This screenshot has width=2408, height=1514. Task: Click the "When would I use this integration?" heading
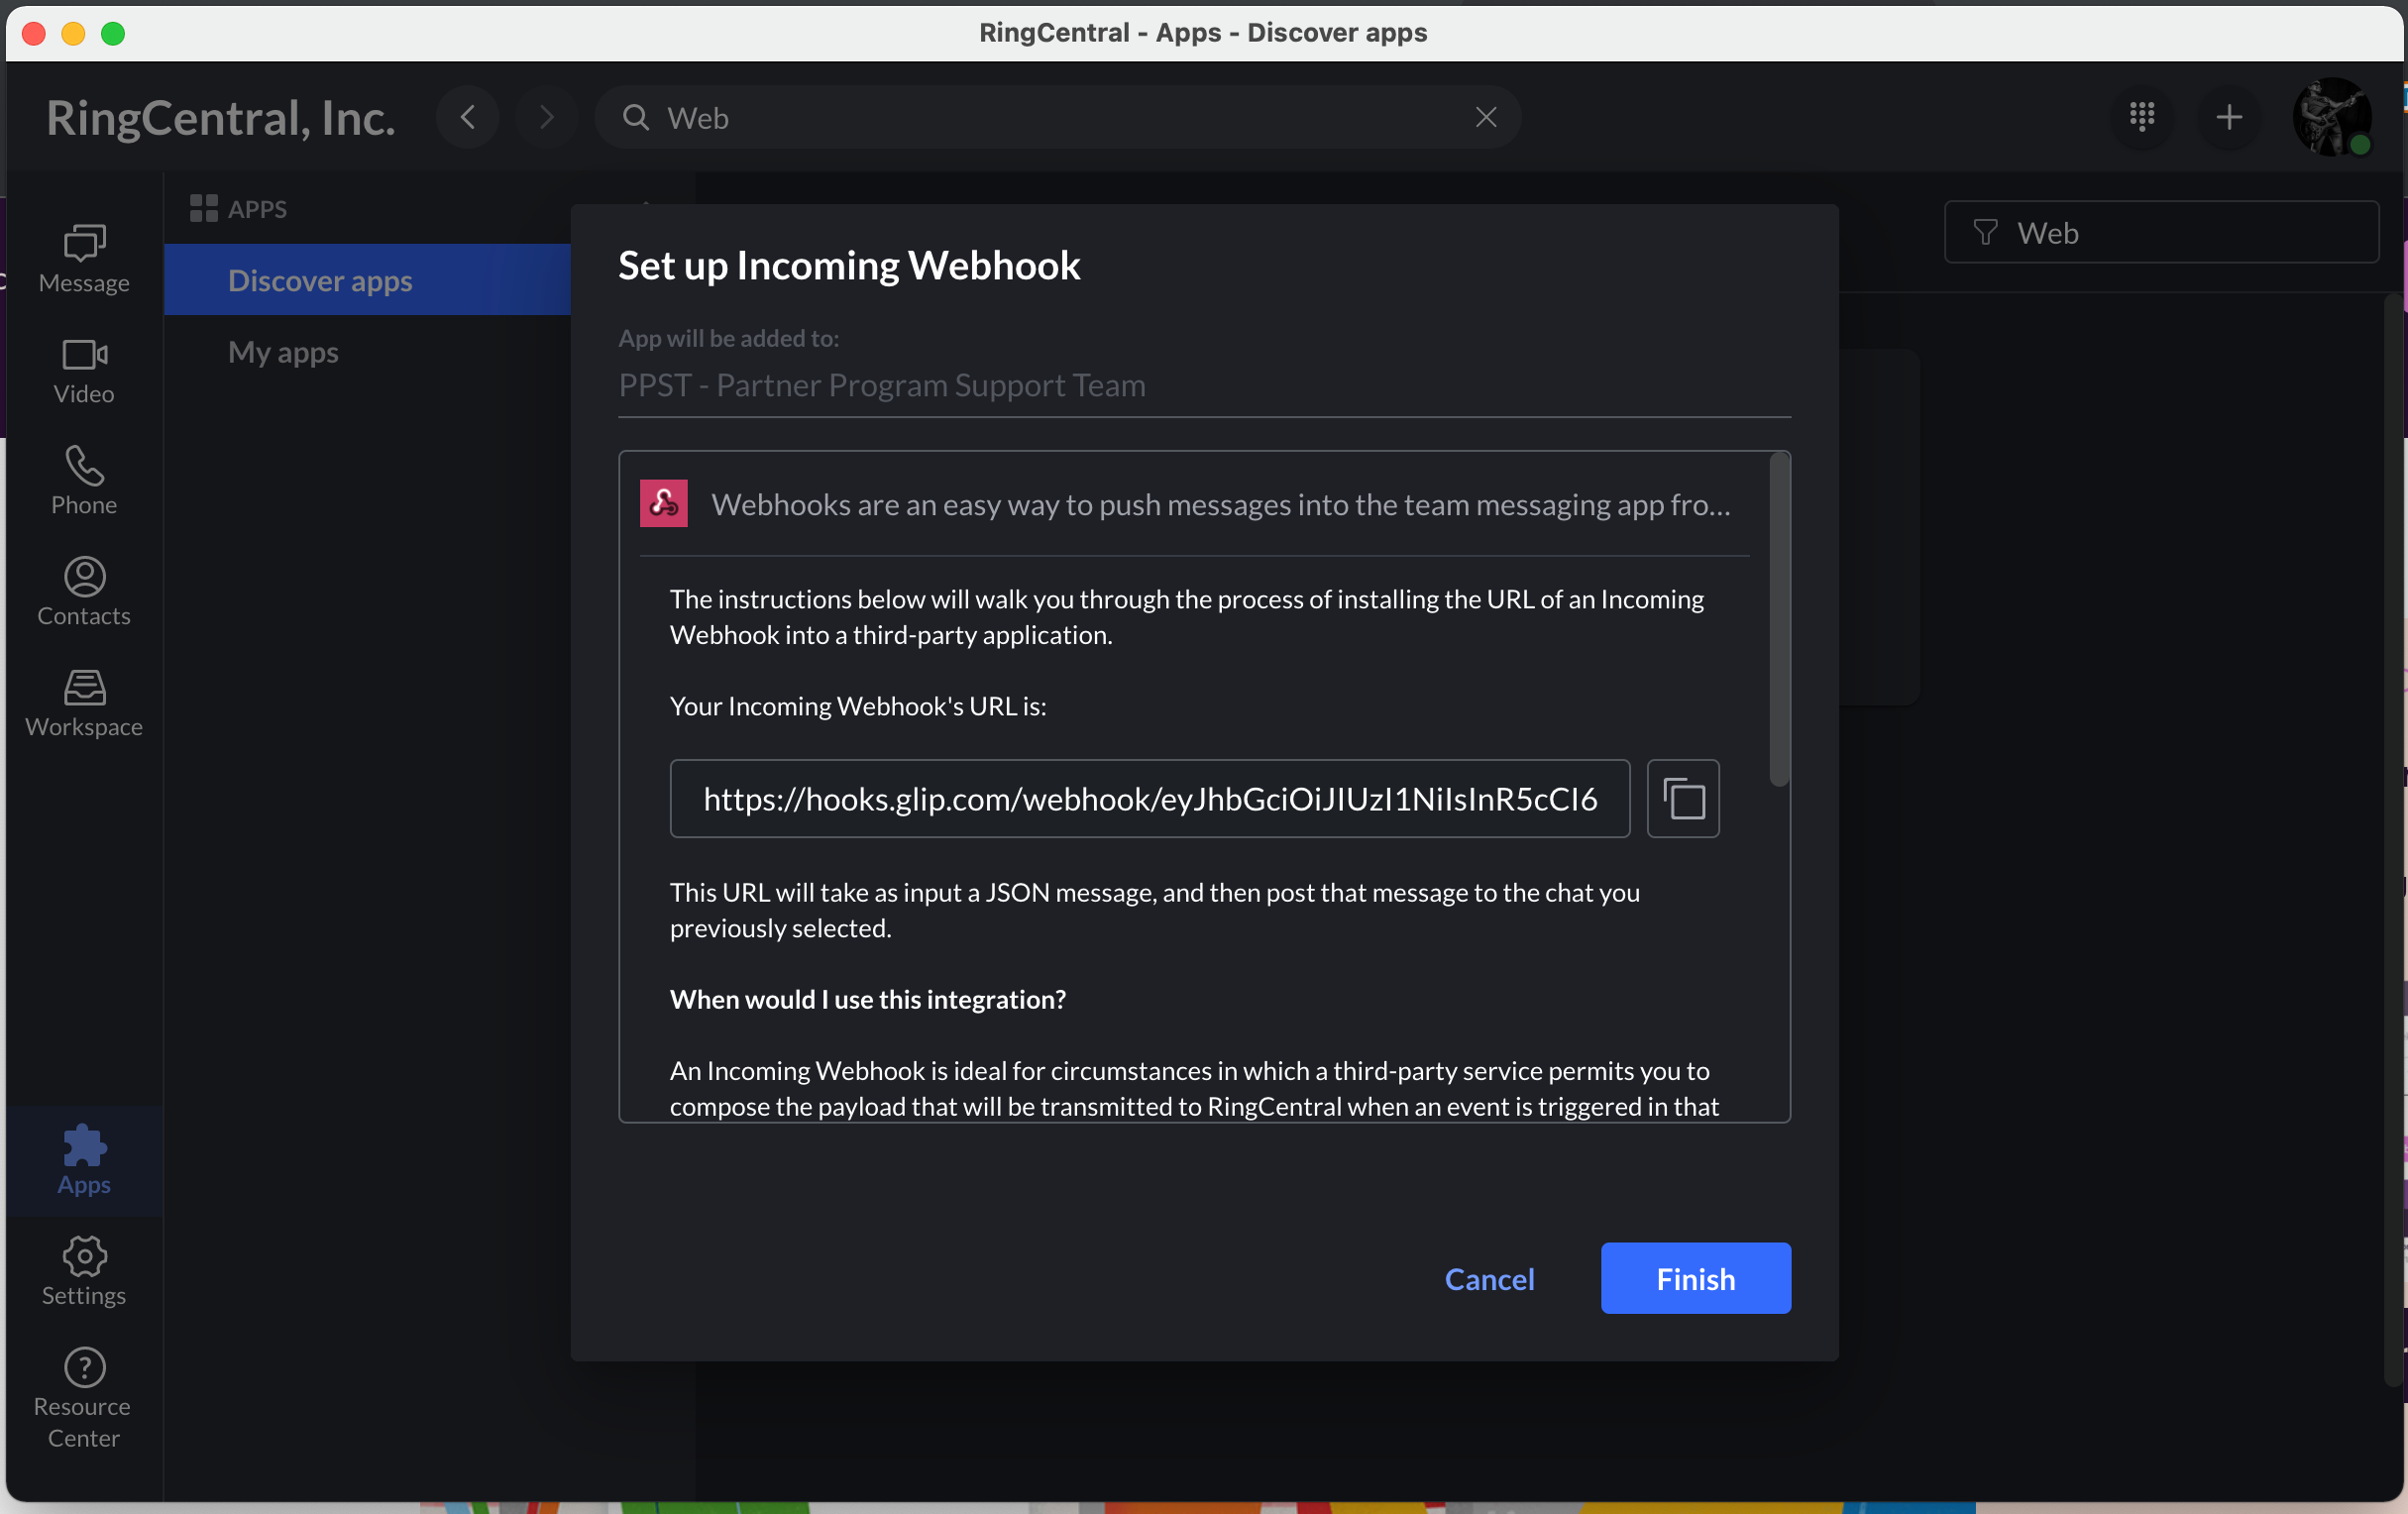868,999
